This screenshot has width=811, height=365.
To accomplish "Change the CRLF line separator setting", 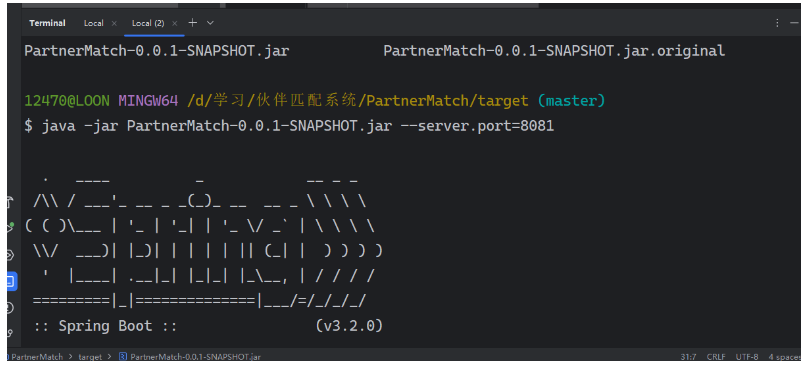I will (x=716, y=357).
